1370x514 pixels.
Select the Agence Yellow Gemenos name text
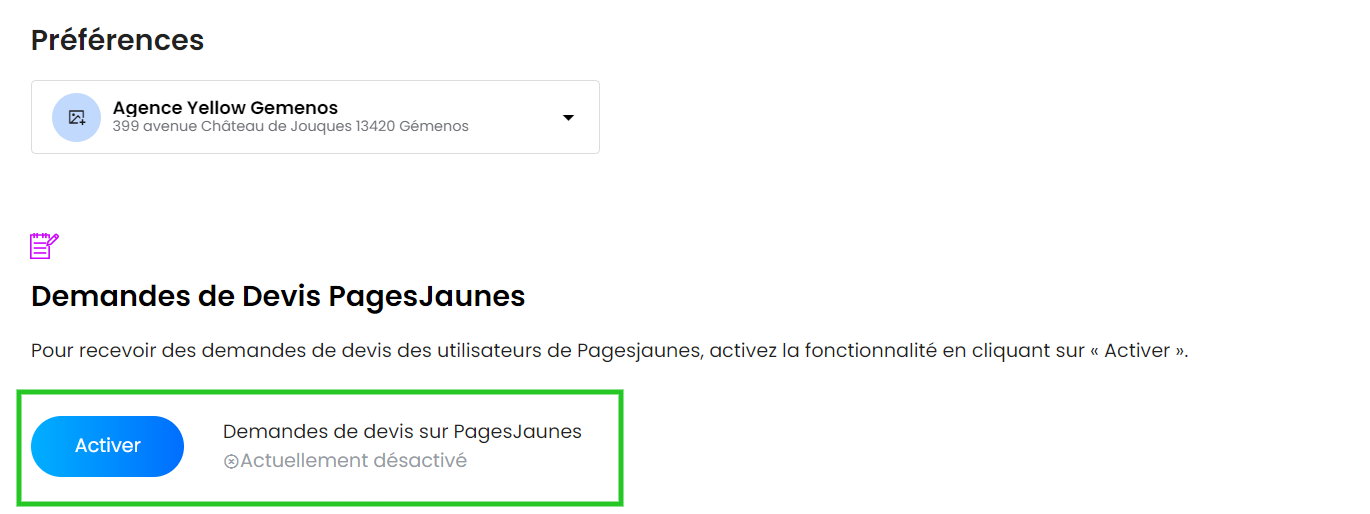pyautogui.click(x=225, y=107)
